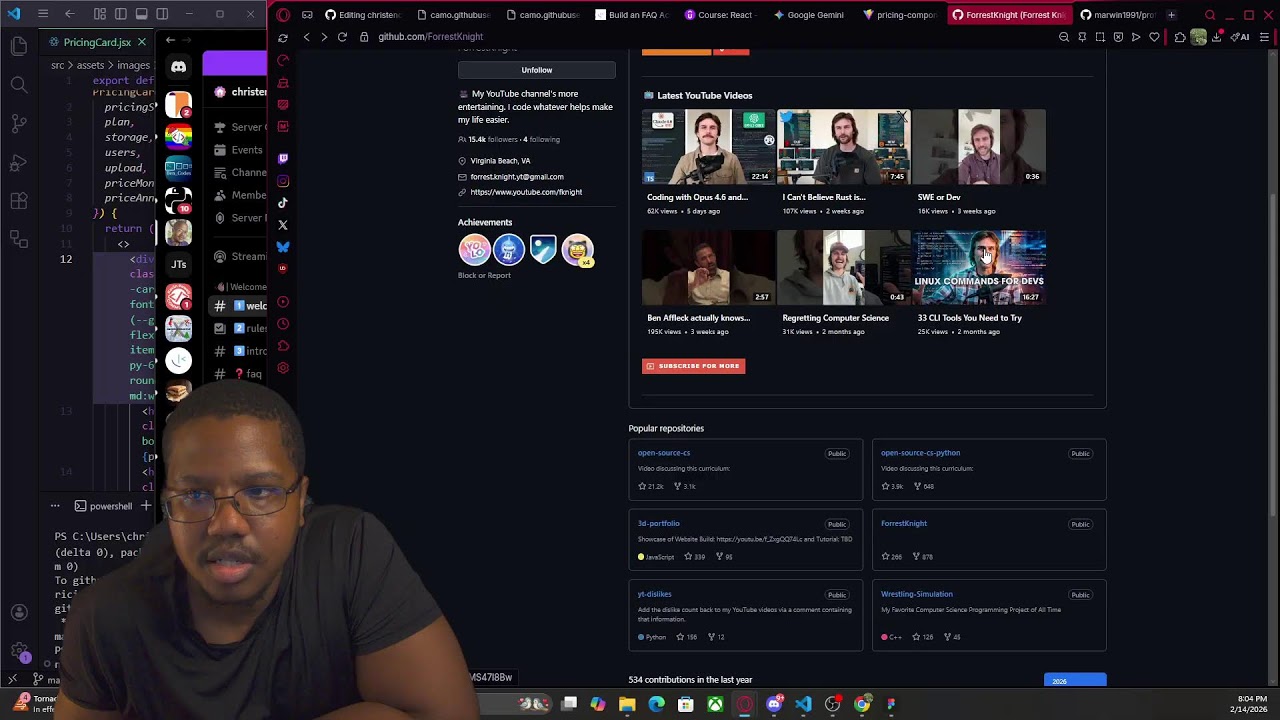Open VS Code hamburger menu
The width and height of the screenshot is (1280, 720).
42,14
